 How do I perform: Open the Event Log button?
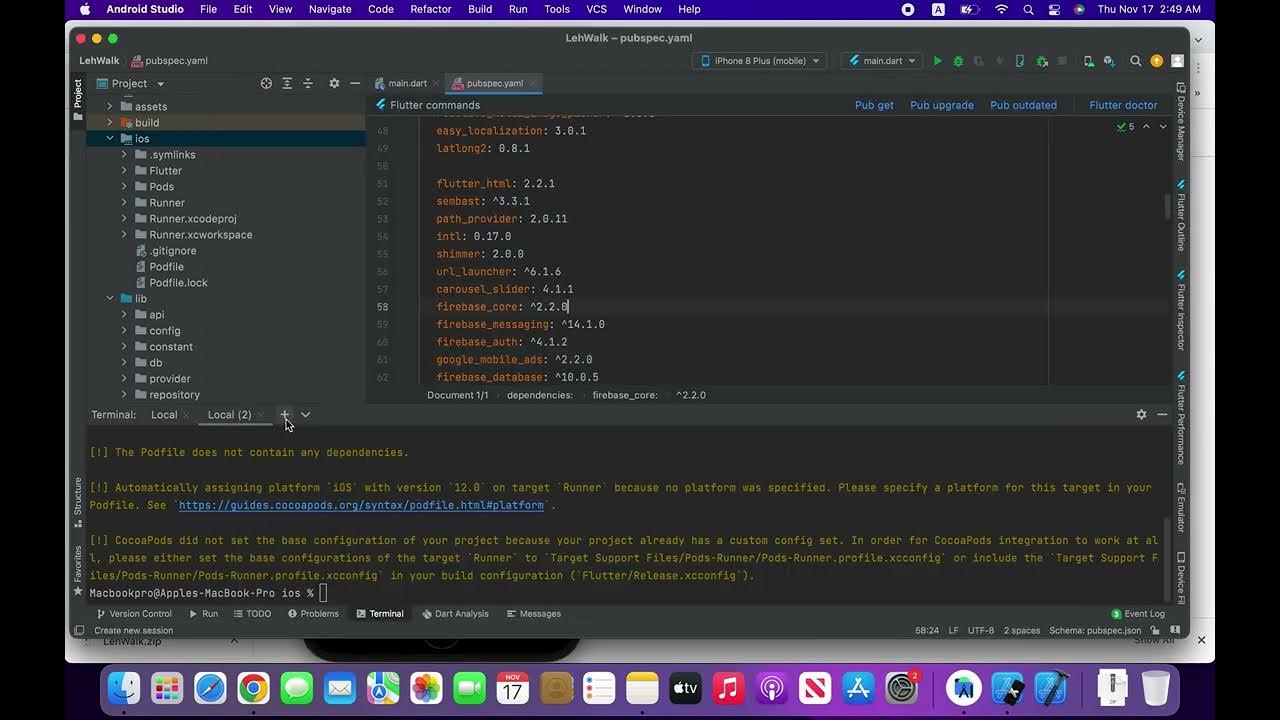(x=1138, y=614)
